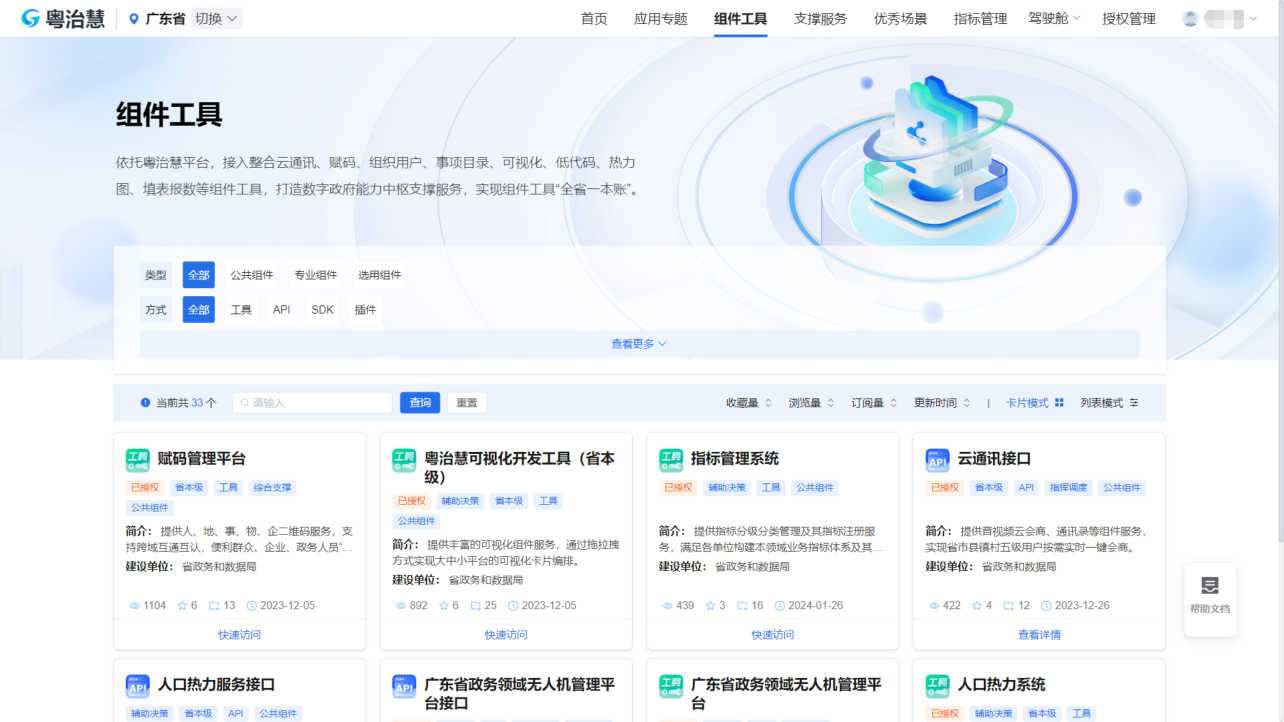Click the 人口热力服务接口 API icon
Viewport: 1284px width, 722px height.
point(137,686)
